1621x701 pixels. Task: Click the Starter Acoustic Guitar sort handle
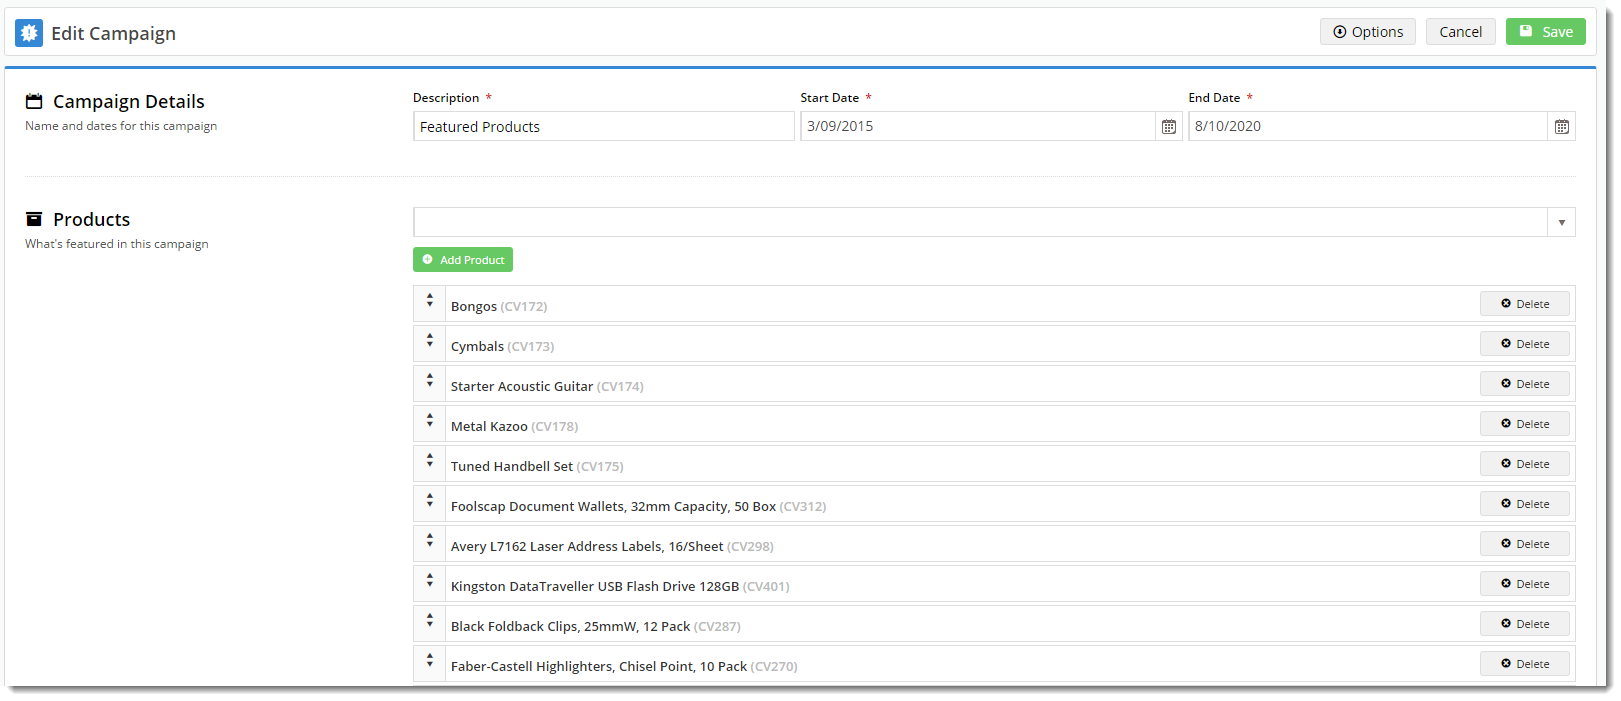pos(430,379)
